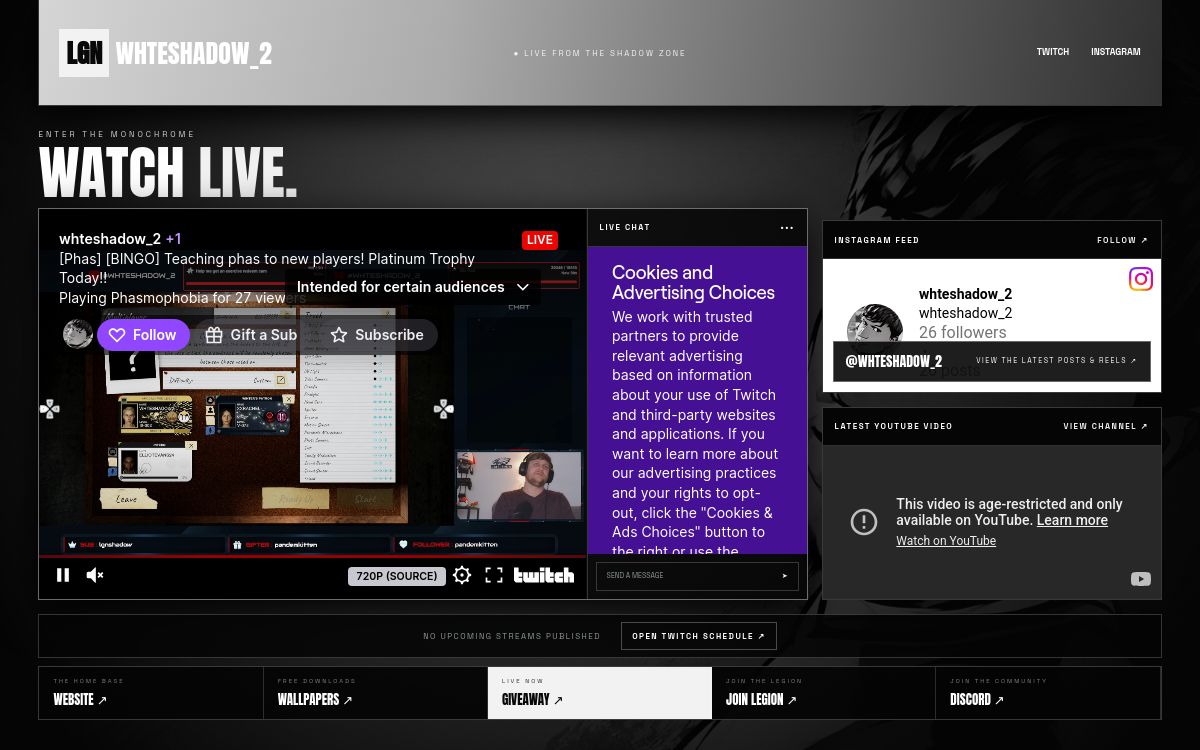This screenshot has width=1200, height=750.
Task: Click Learn more on age-restricted notice
Action: tap(1072, 520)
